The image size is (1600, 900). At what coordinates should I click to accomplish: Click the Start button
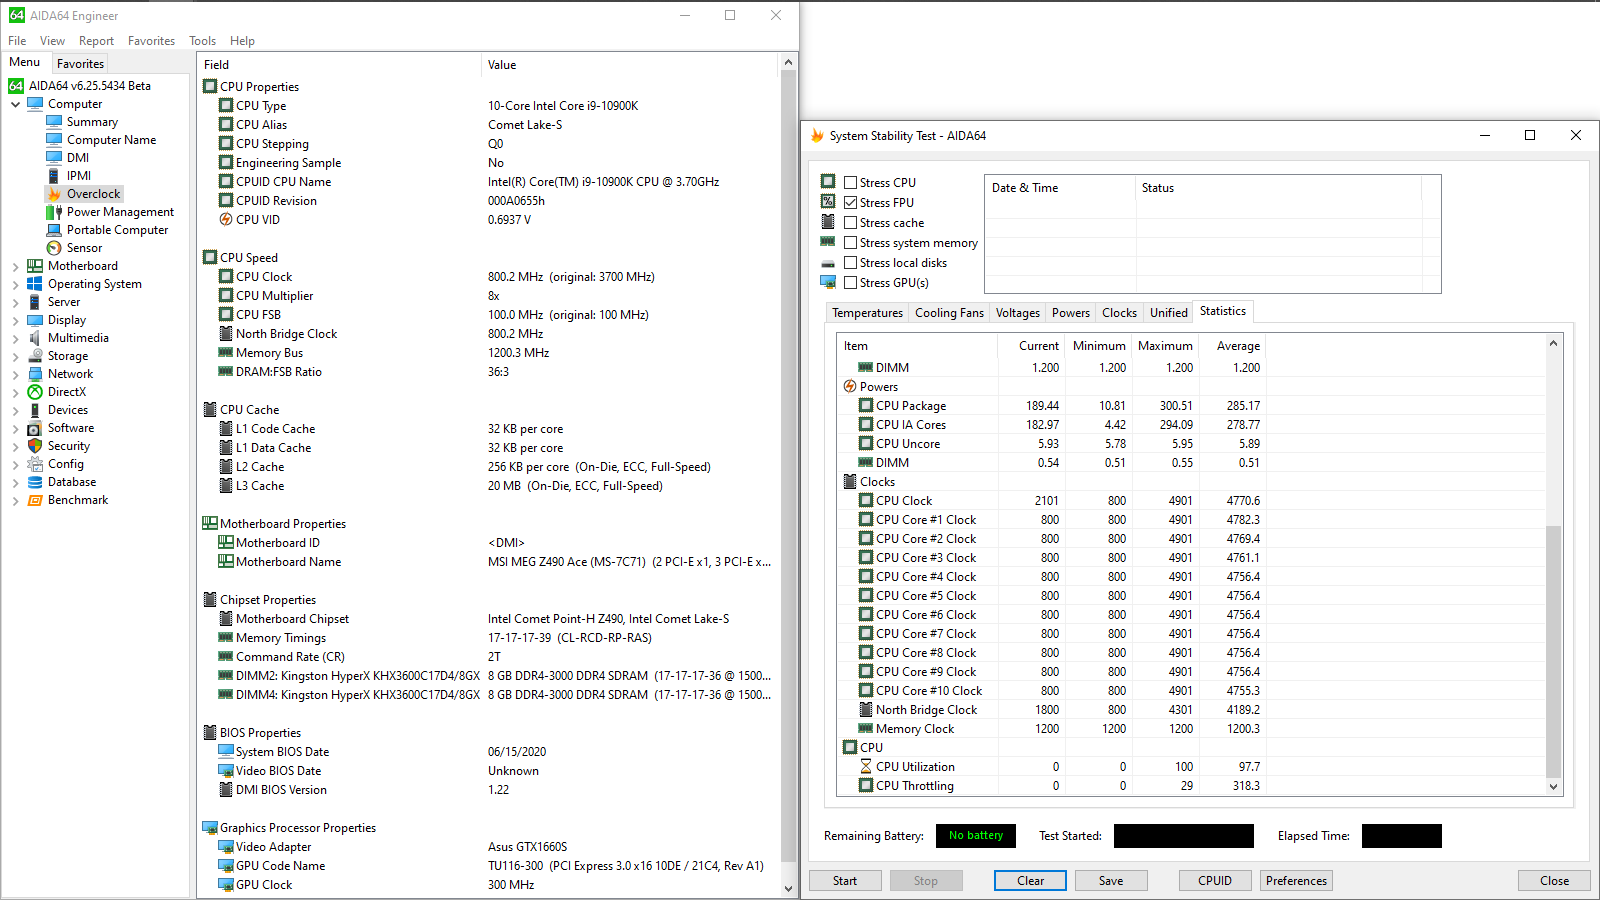[845, 881]
